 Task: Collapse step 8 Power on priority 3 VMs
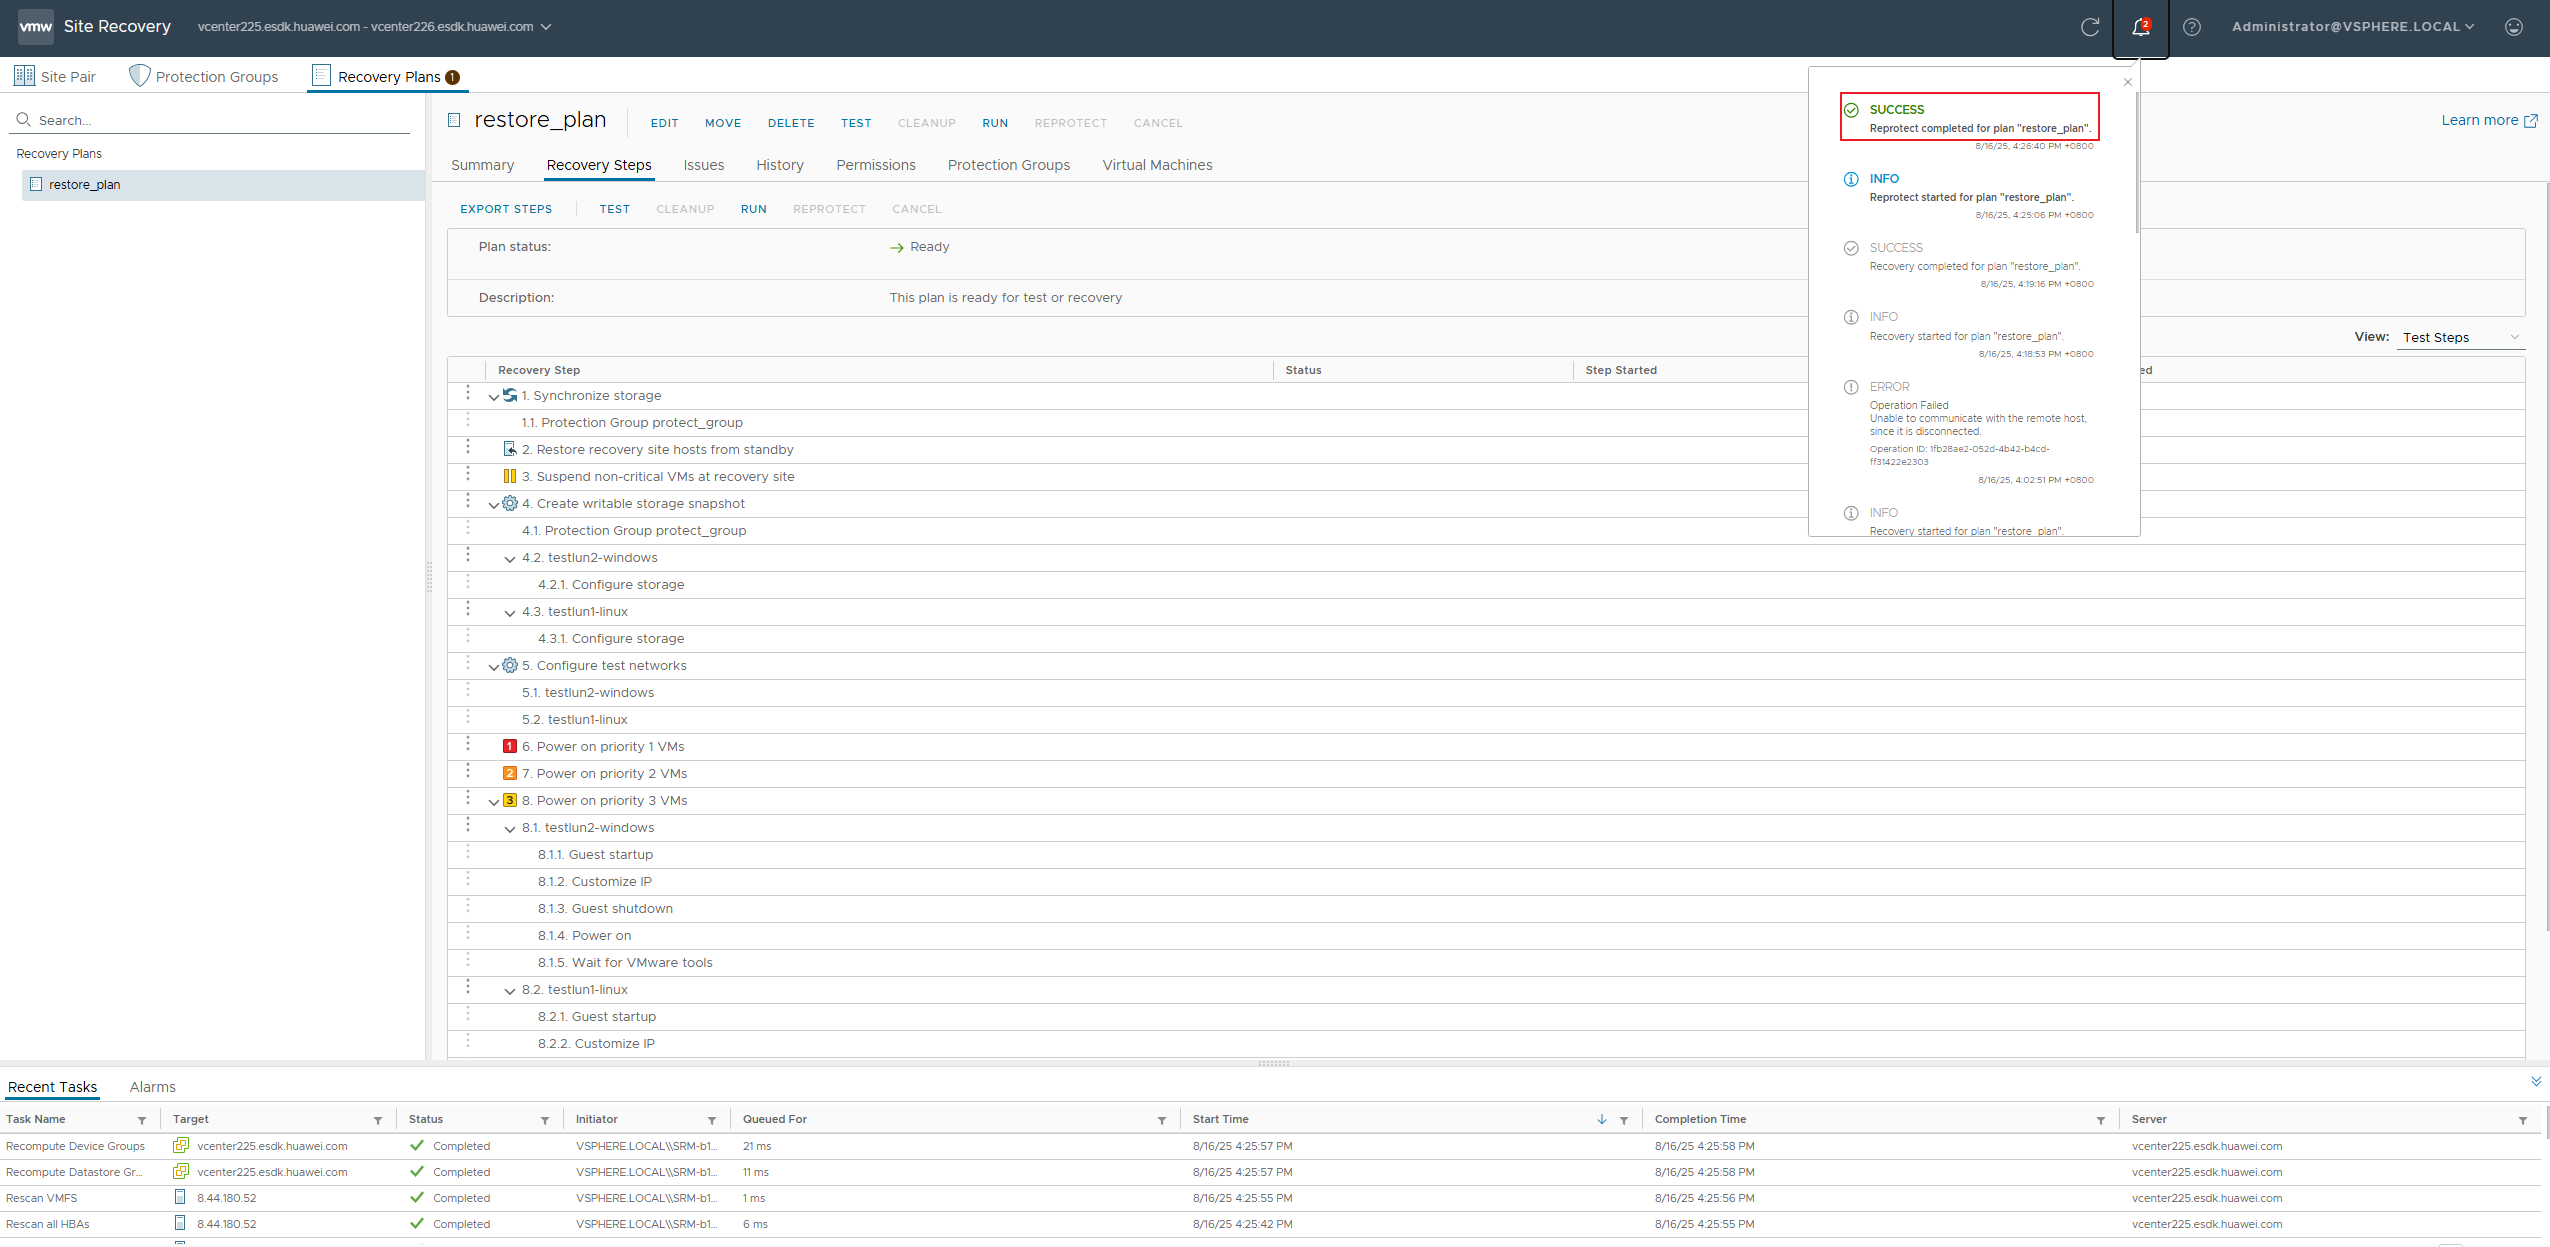point(494,802)
